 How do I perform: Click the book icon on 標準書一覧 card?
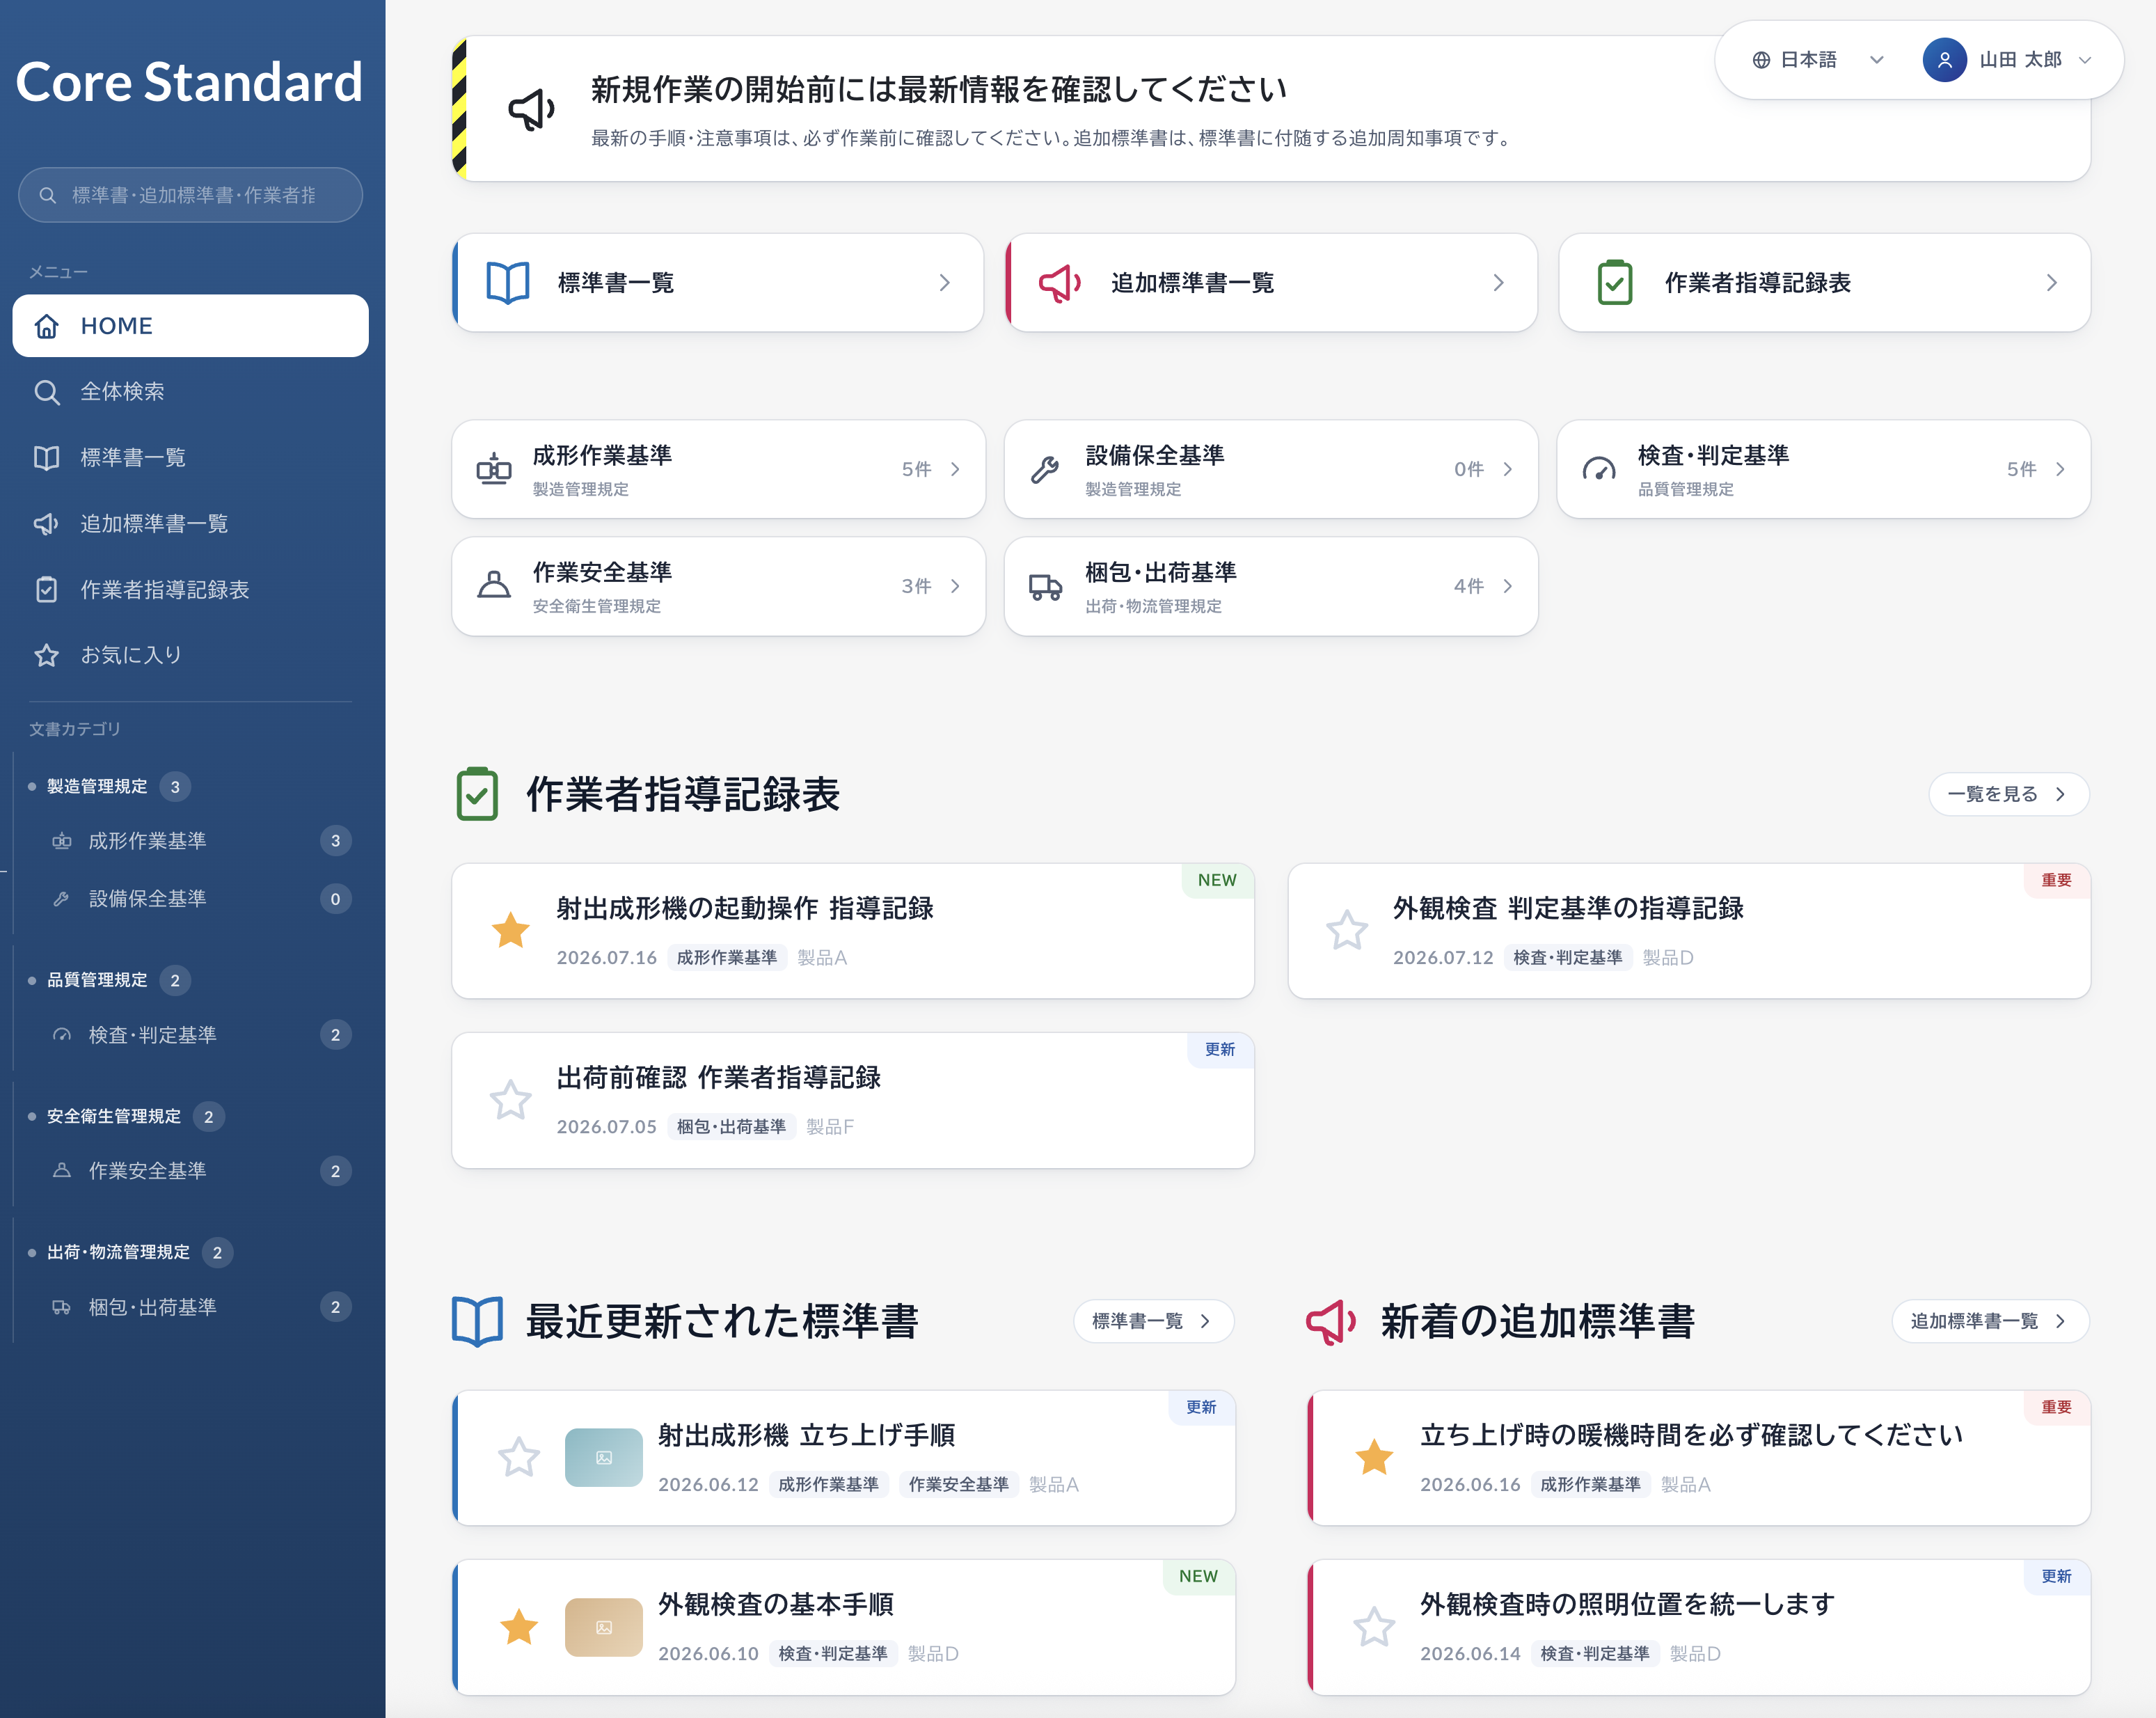click(x=508, y=283)
